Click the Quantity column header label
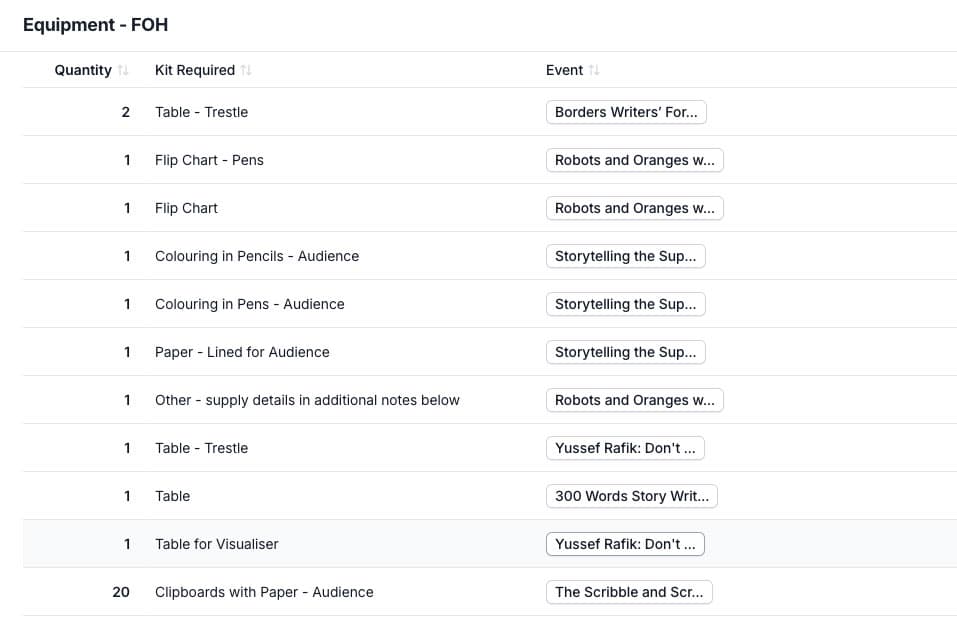This screenshot has height=620, width=957. pos(83,70)
